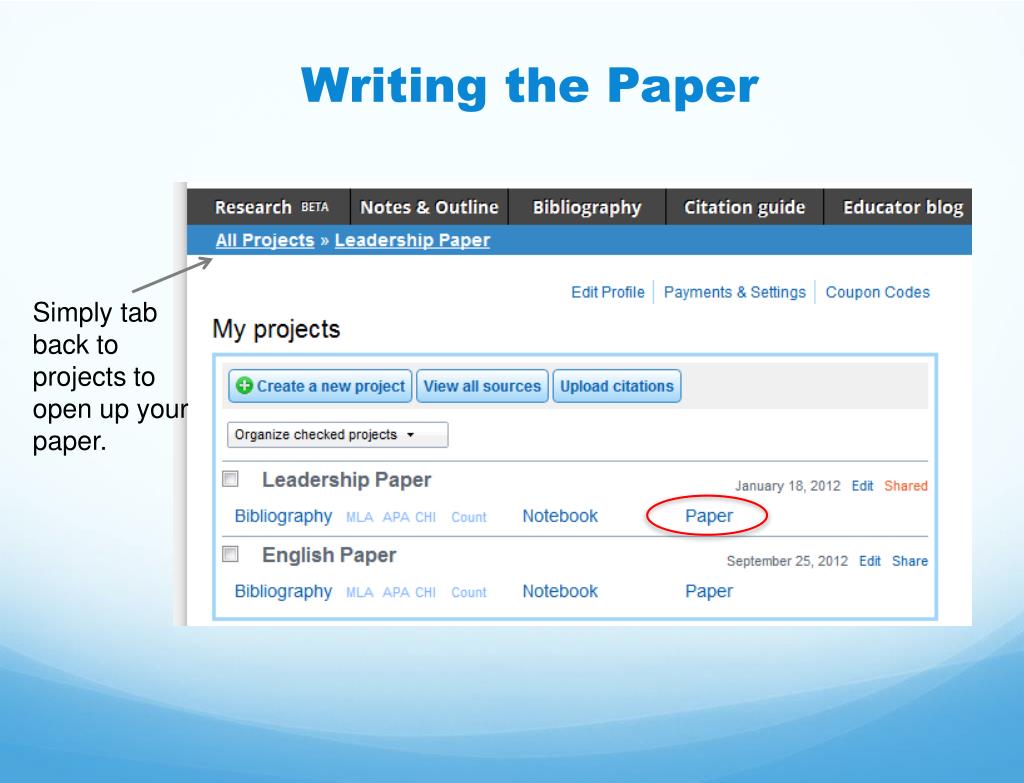Click the Create a new project button
This screenshot has height=783, width=1024.
320,386
